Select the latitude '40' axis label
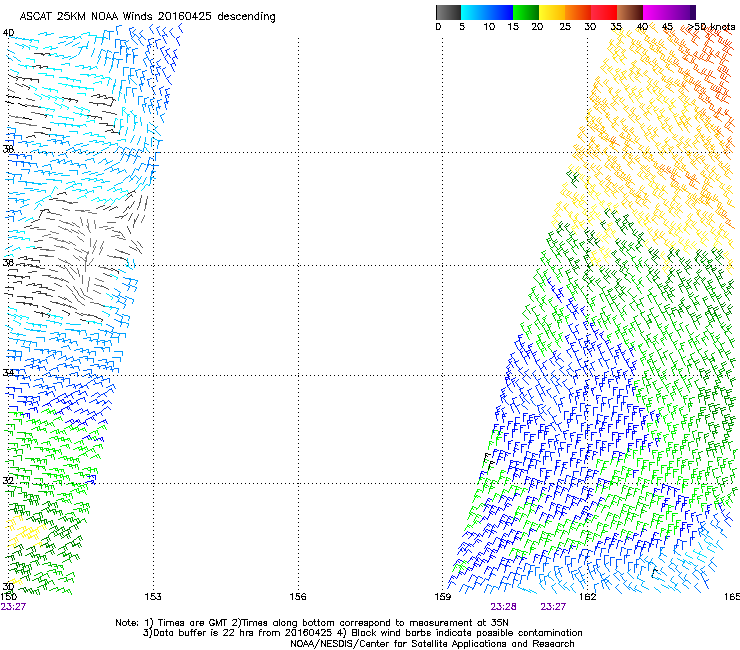740x650 pixels. pos(8,33)
